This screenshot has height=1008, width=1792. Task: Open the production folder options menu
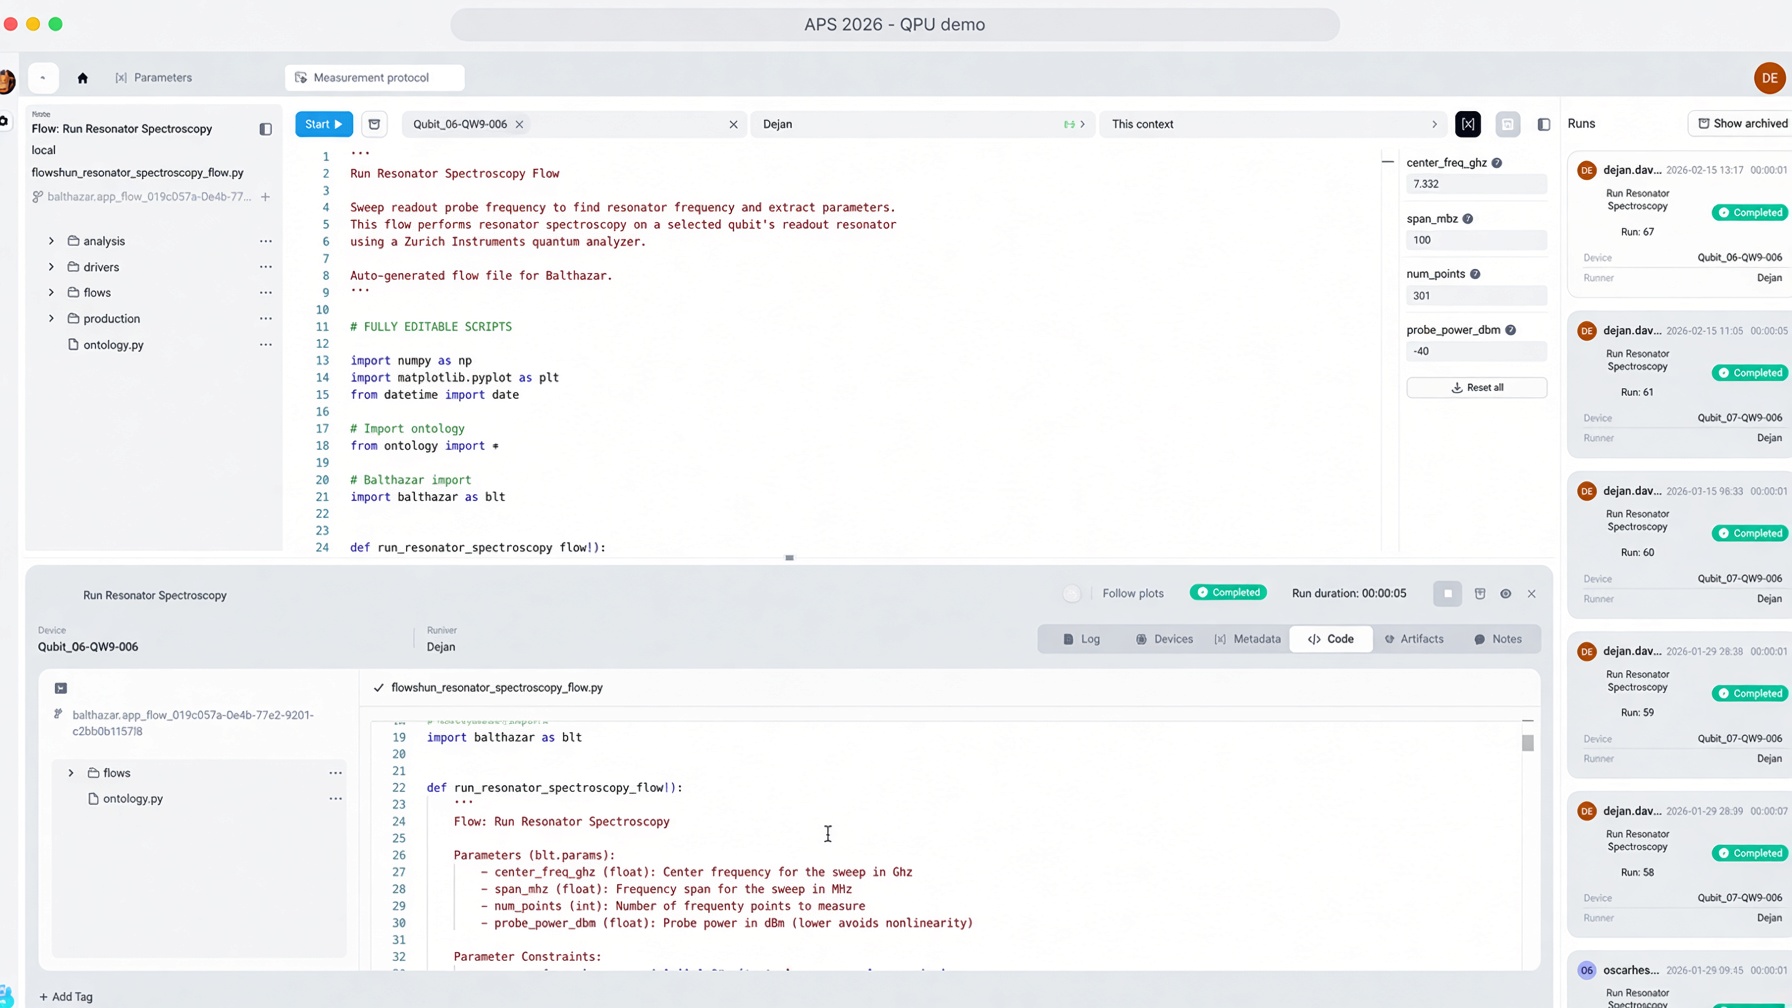click(x=265, y=319)
